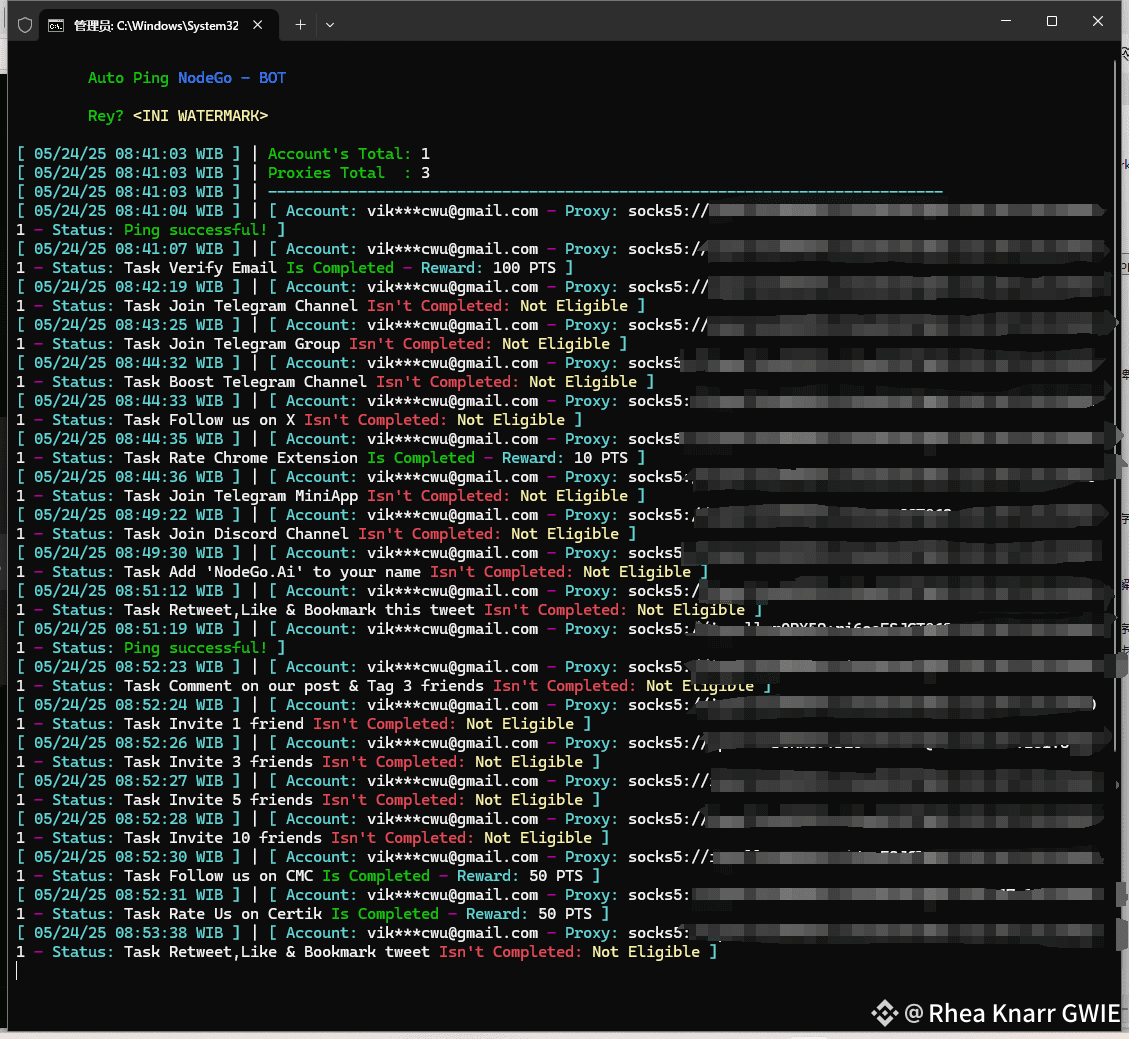The image size is (1129, 1039).
Task: Click the 'Retweet,Like & Bookmark this tweet' line
Action: (x=390, y=611)
